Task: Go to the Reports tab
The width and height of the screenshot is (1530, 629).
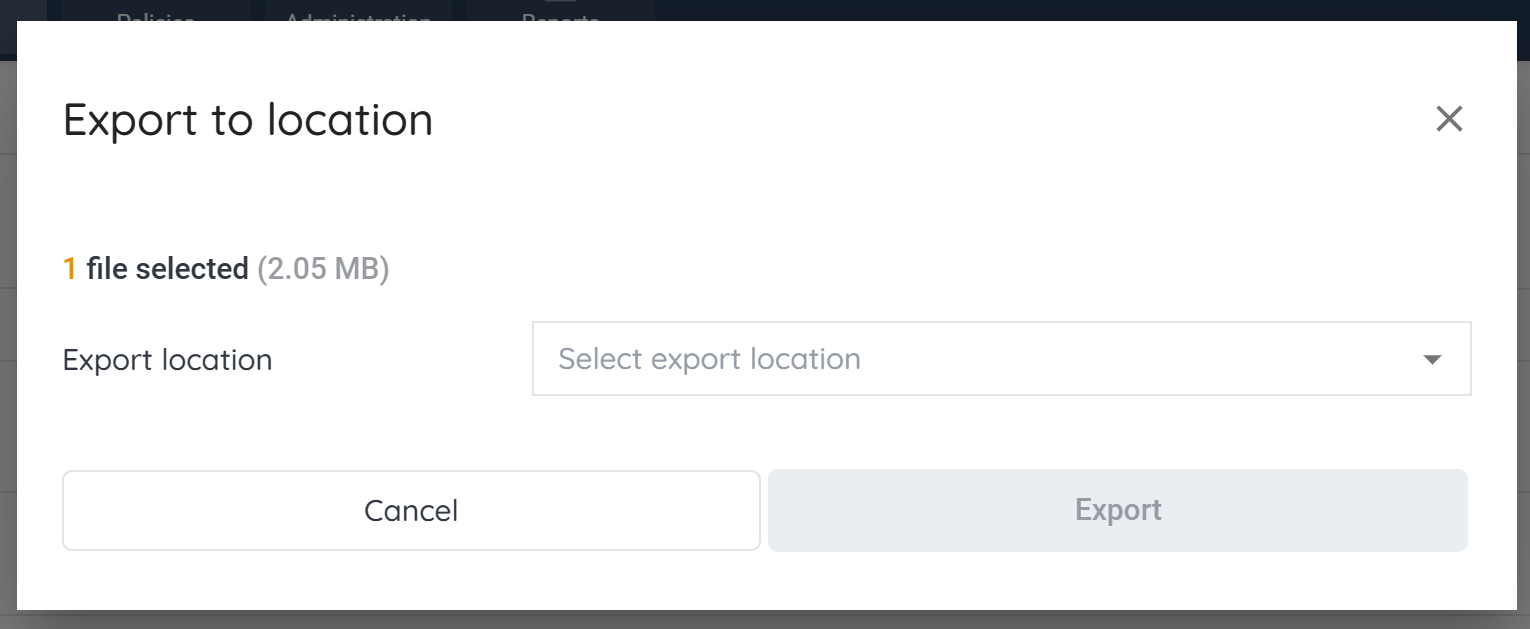Action: click(560, 14)
